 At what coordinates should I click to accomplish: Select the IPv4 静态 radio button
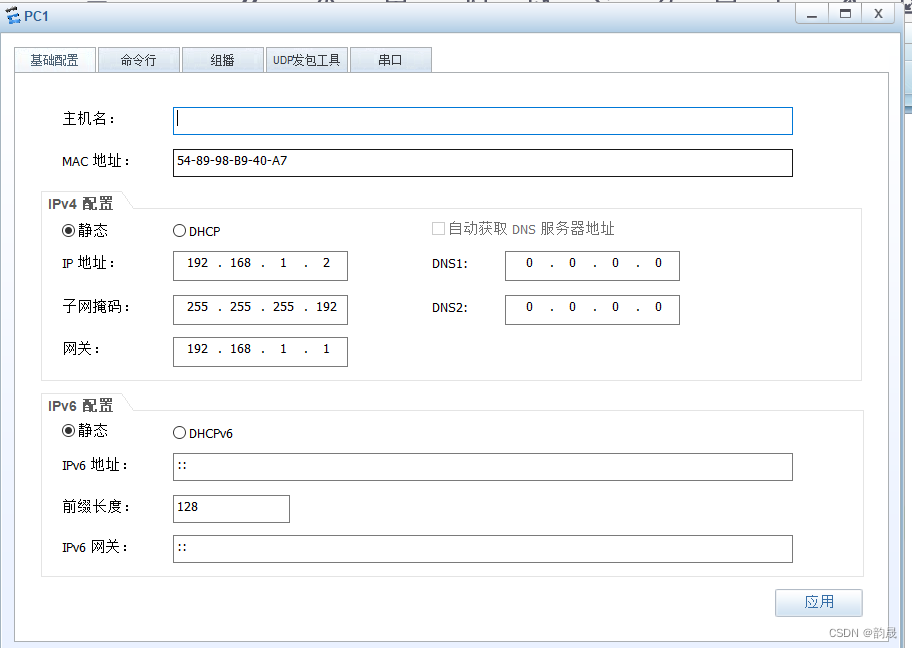click(x=69, y=230)
